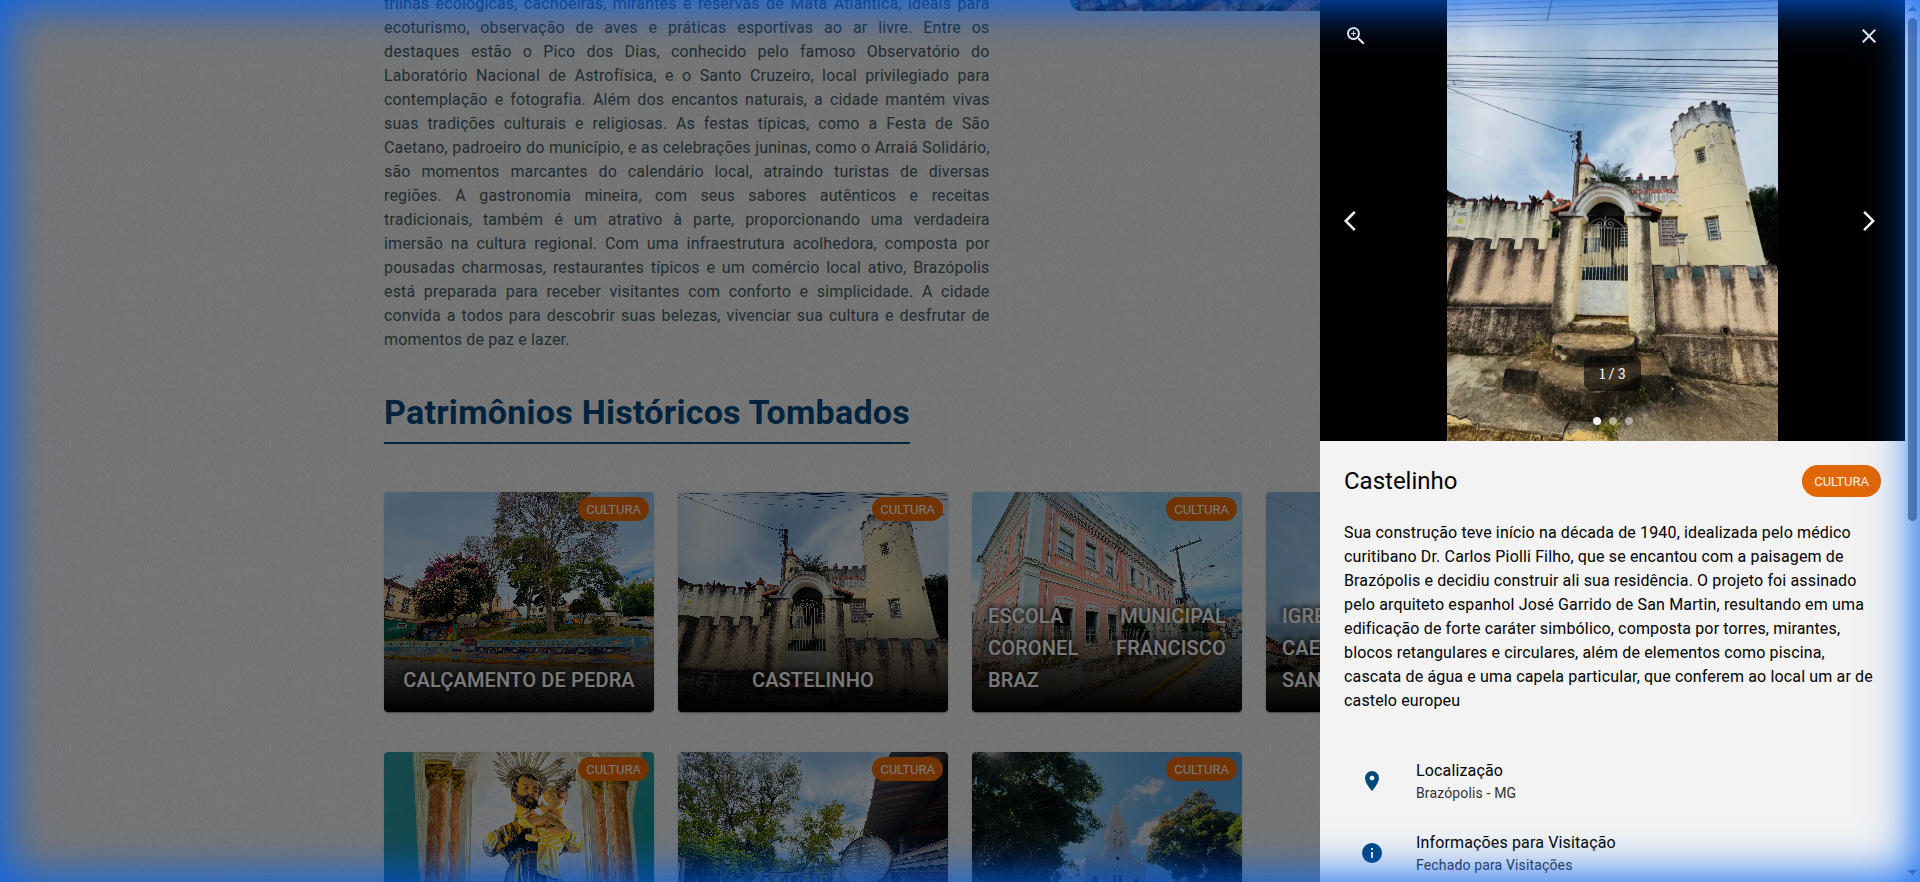Close the Castelinho detail panel
Image resolution: width=1920 pixels, height=882 pixels.
click(x=1868, y=36)
